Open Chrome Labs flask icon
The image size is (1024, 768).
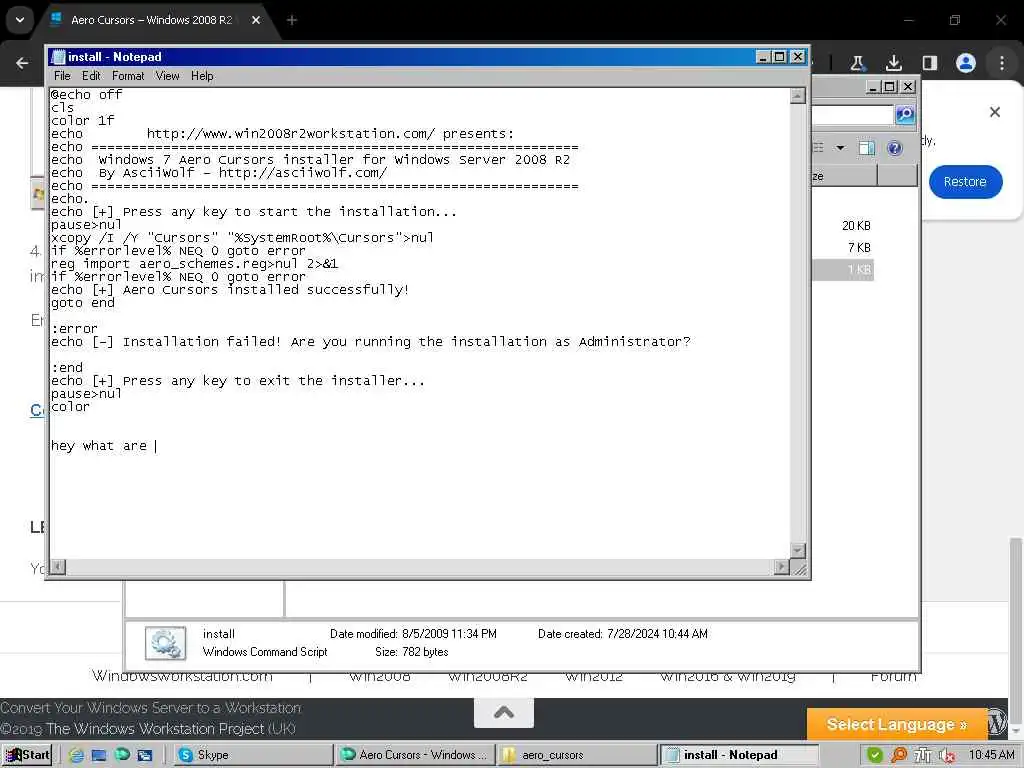[857, 63]
